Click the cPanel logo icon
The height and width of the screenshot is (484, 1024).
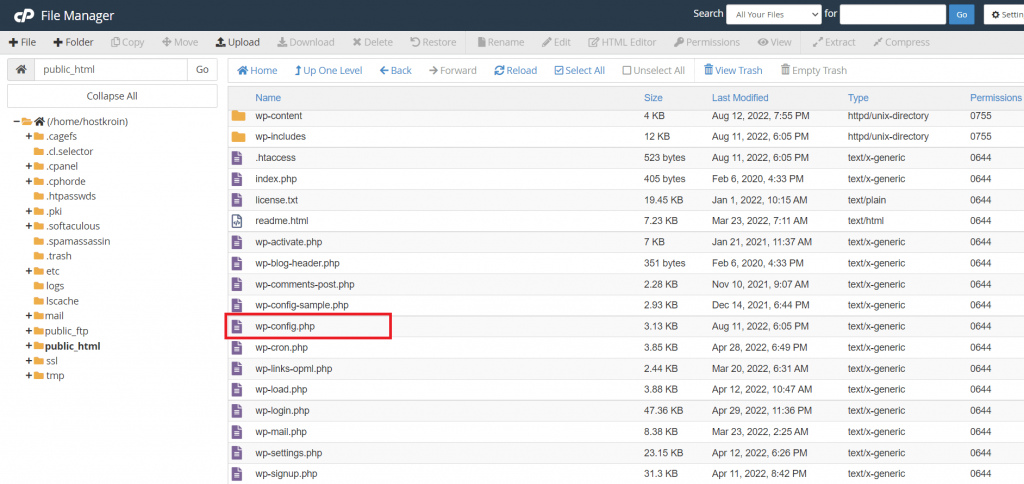pos(24,15)
